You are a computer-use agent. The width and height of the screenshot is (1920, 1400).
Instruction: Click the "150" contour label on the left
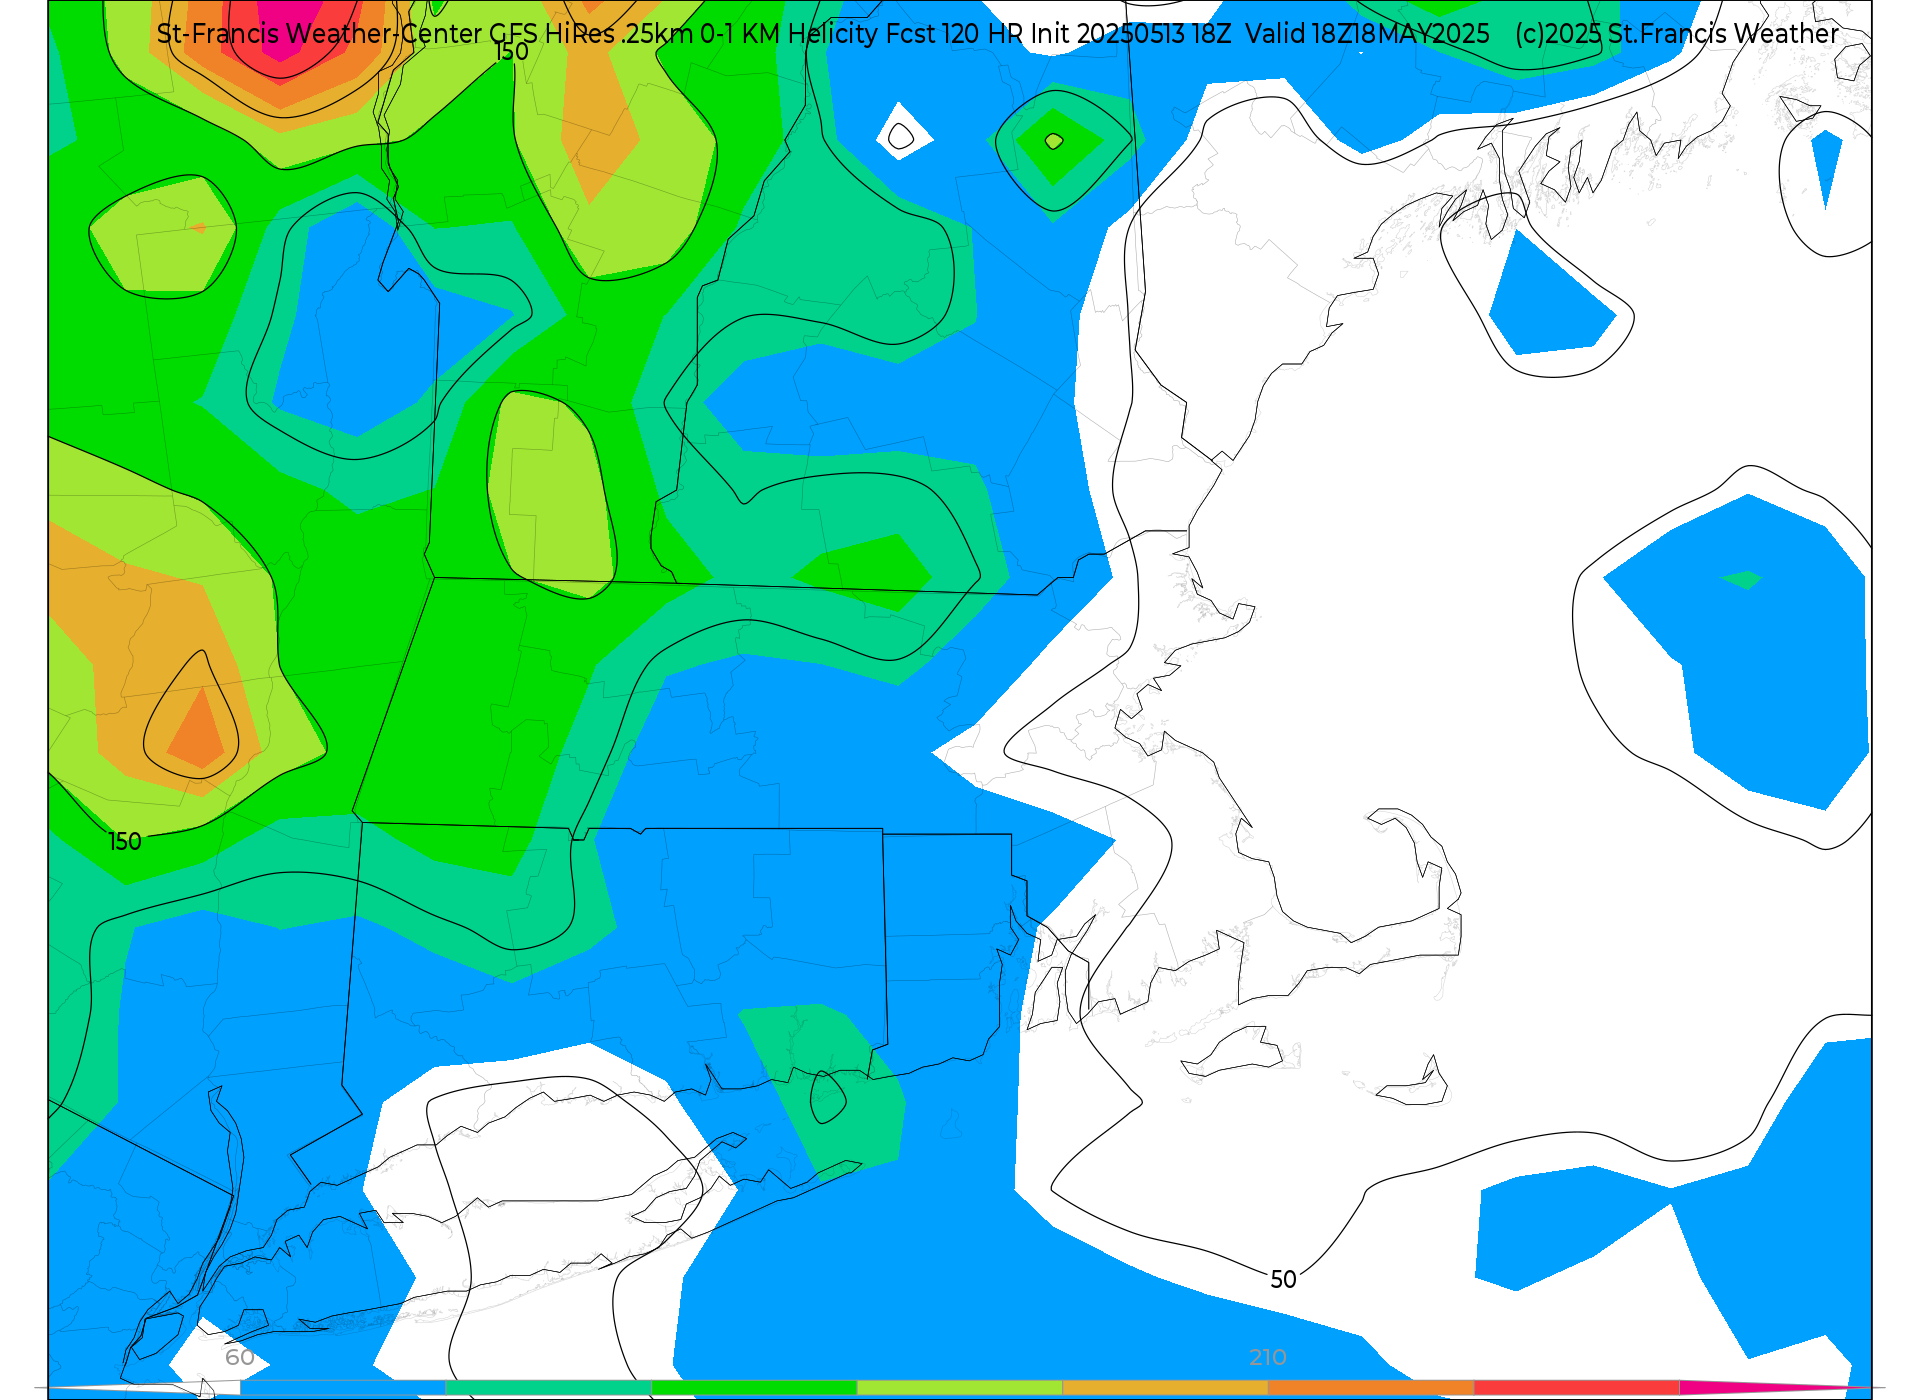[x=125, y=841]
